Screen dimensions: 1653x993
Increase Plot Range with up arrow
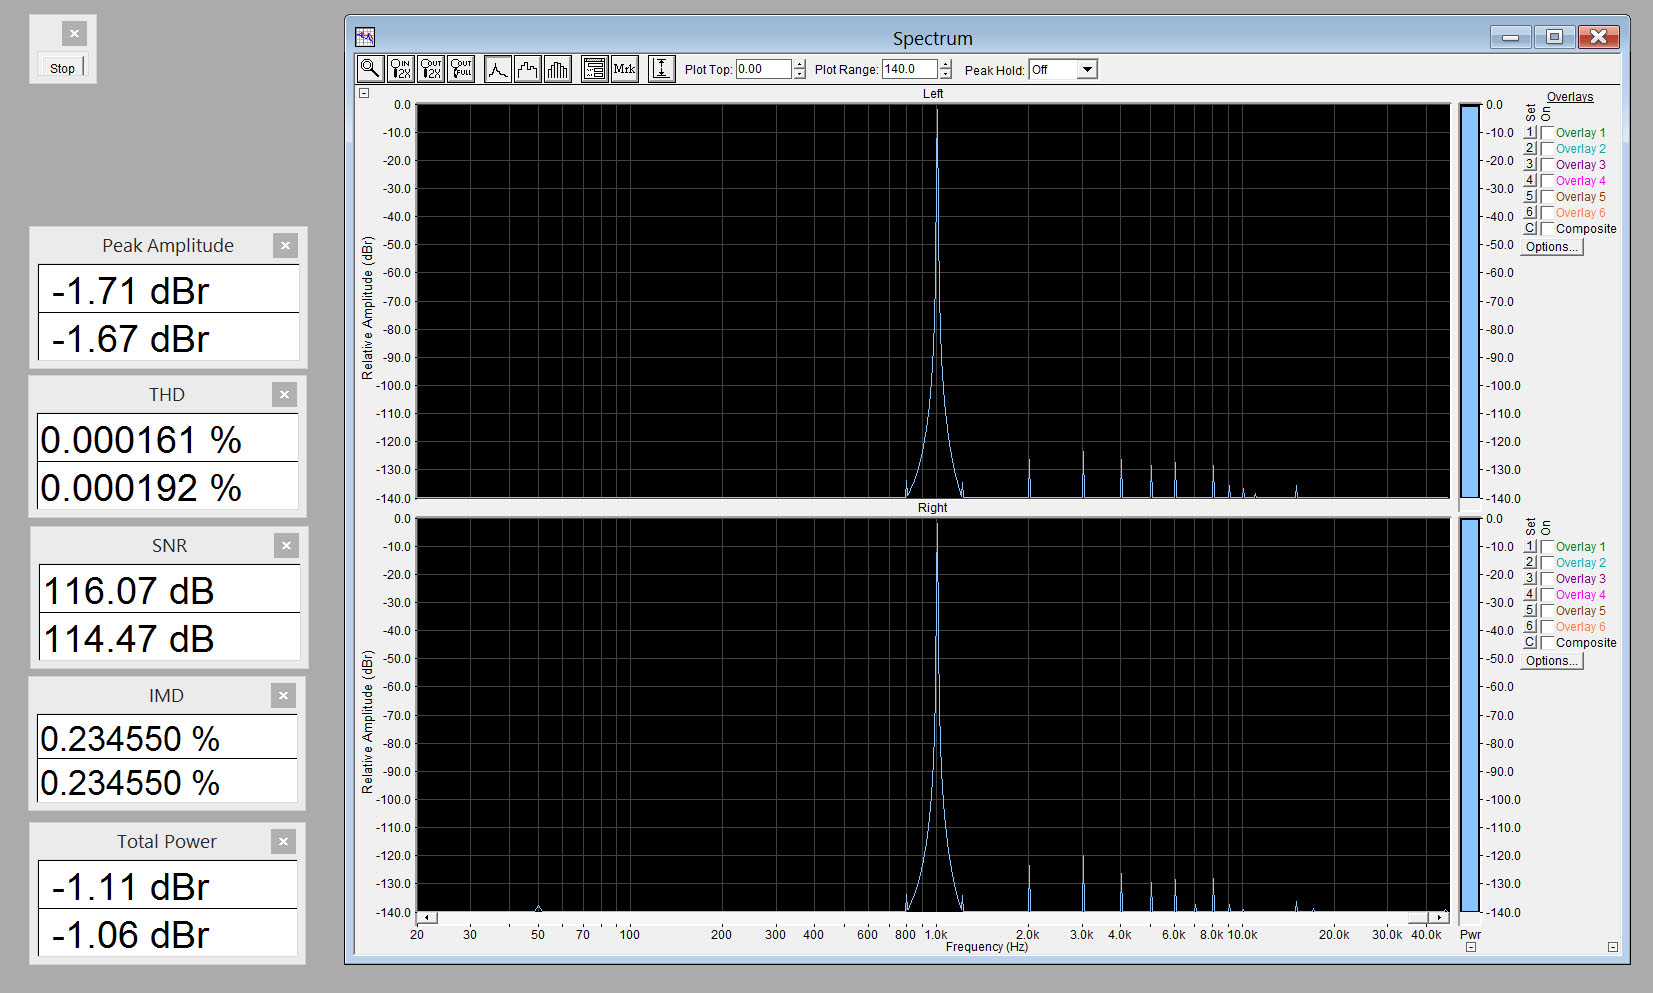[946, 64]
